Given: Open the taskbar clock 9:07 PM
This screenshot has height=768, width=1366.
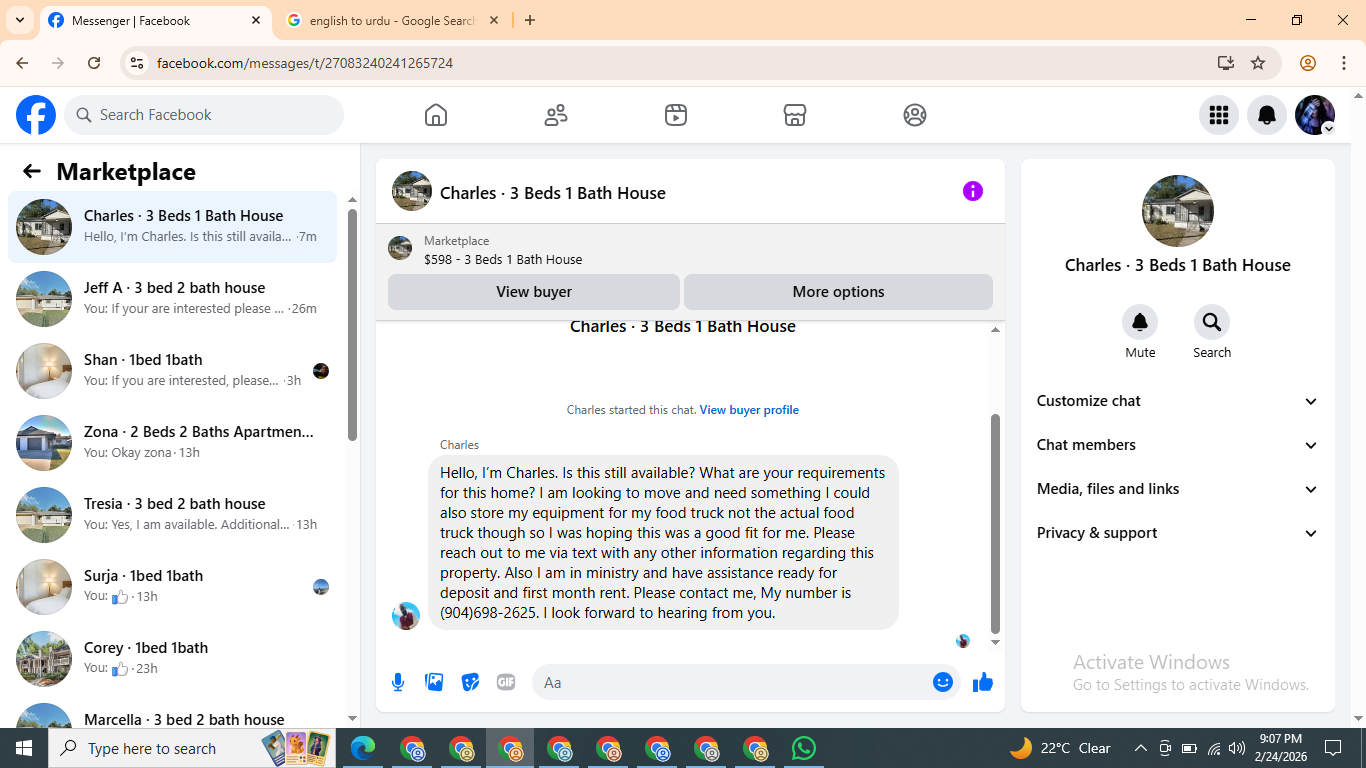Looking at the screenshot, I should click(x=1280, y=748).
